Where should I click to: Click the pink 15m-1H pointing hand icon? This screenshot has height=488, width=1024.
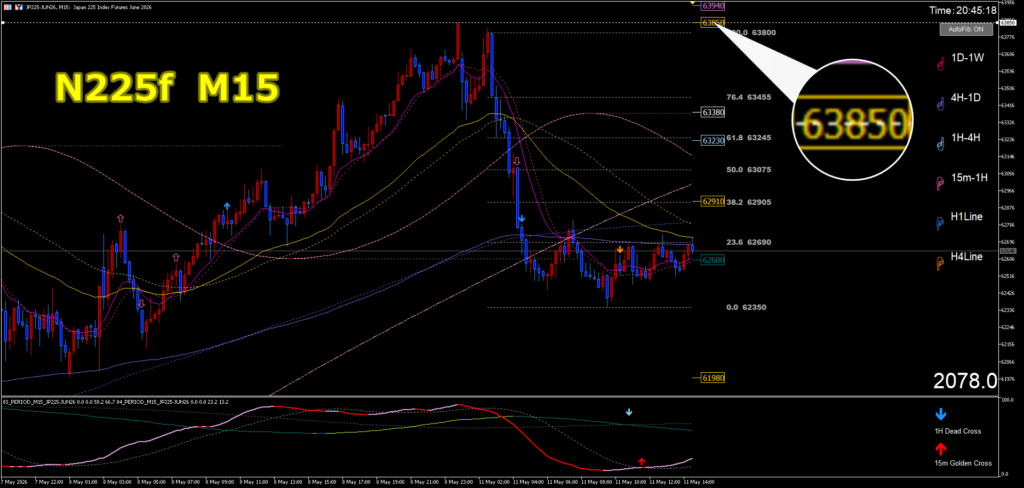940,184
